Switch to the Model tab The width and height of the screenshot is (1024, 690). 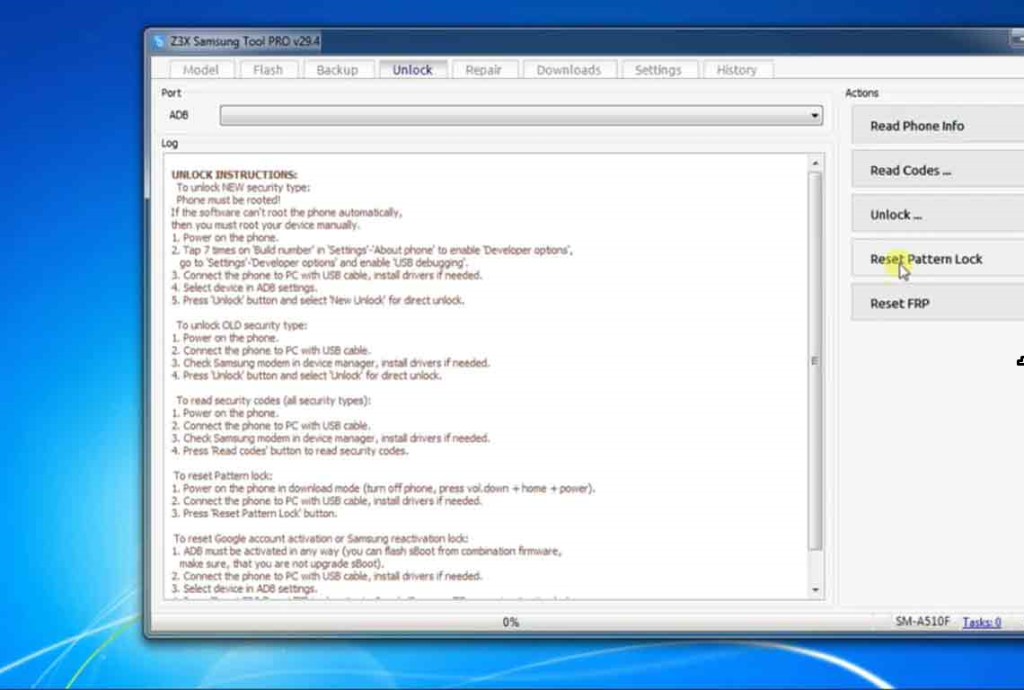point(200,70)
